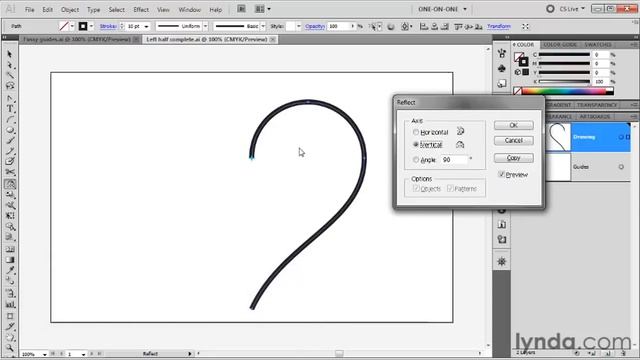This screenshot has height=360, width=640.
Task: Open the fill color dropdown arrow
Action: click(72, 26)
